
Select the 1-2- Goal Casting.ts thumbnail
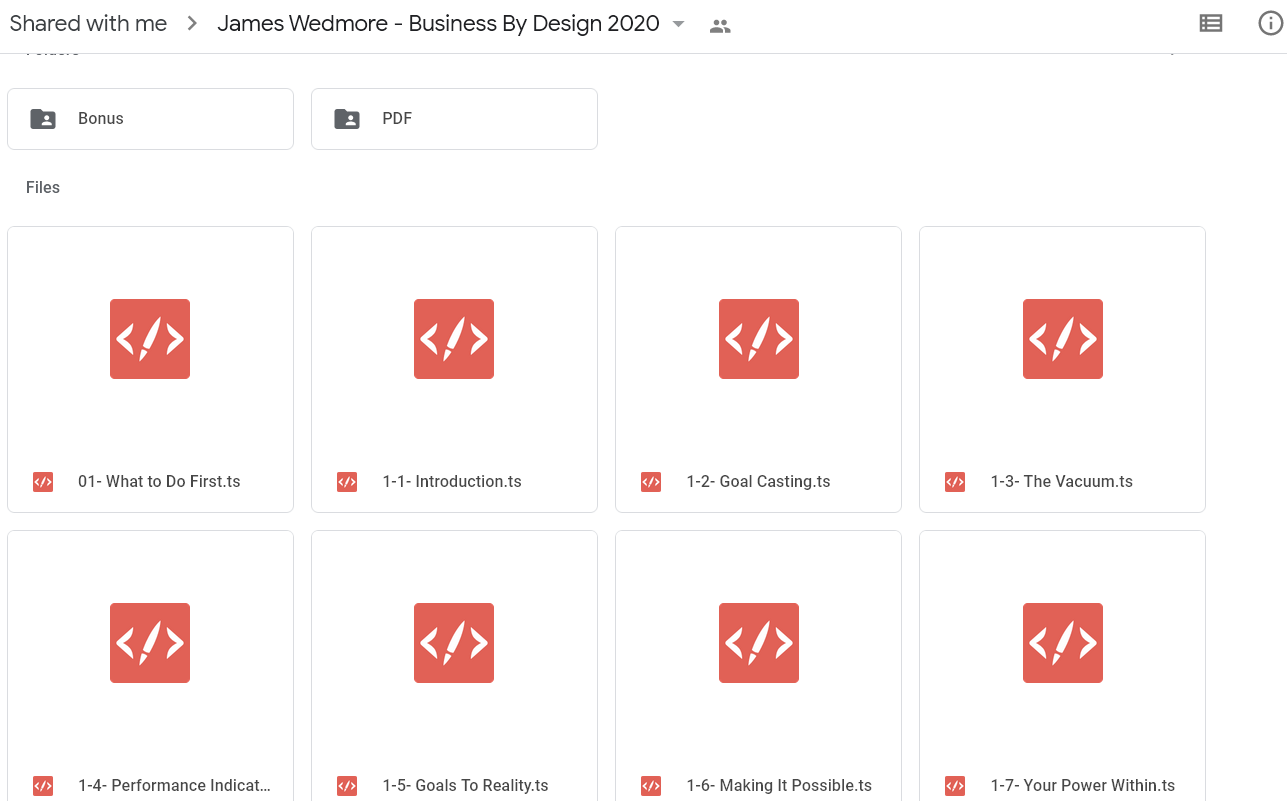758,339
